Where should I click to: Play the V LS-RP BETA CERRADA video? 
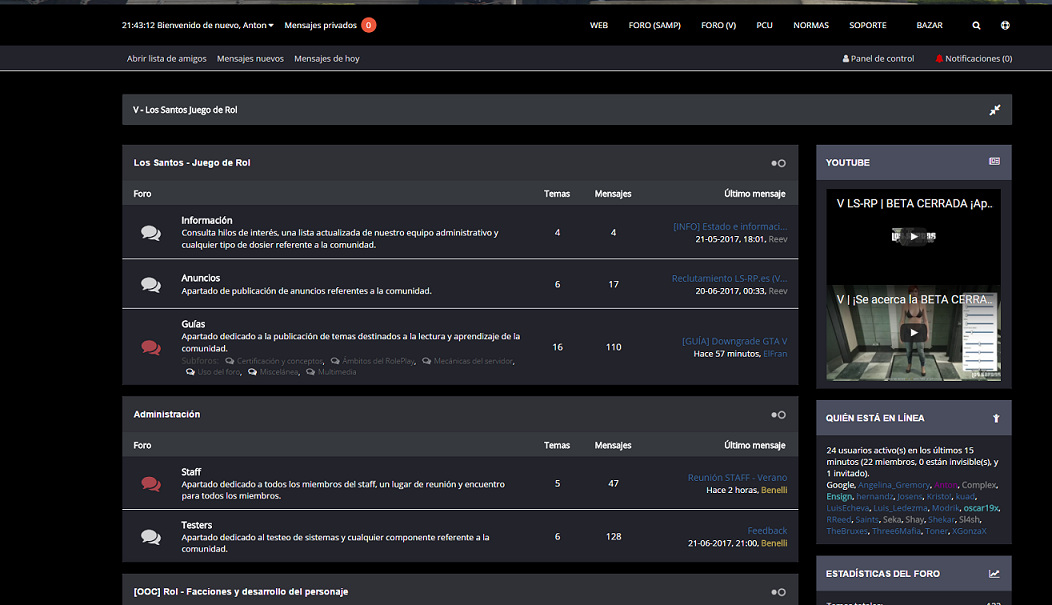pos(914,236)
